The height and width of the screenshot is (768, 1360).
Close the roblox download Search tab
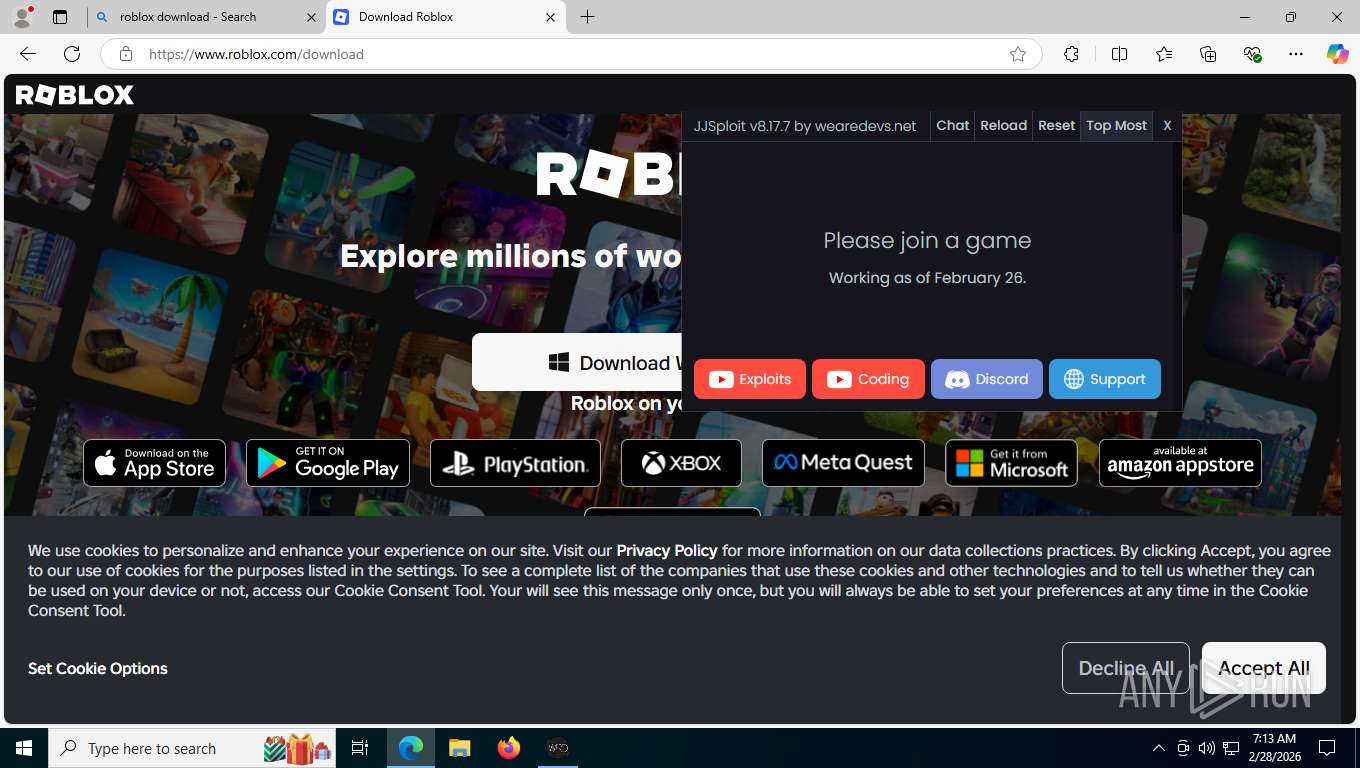pyautogui.click(x=311, y=17)
